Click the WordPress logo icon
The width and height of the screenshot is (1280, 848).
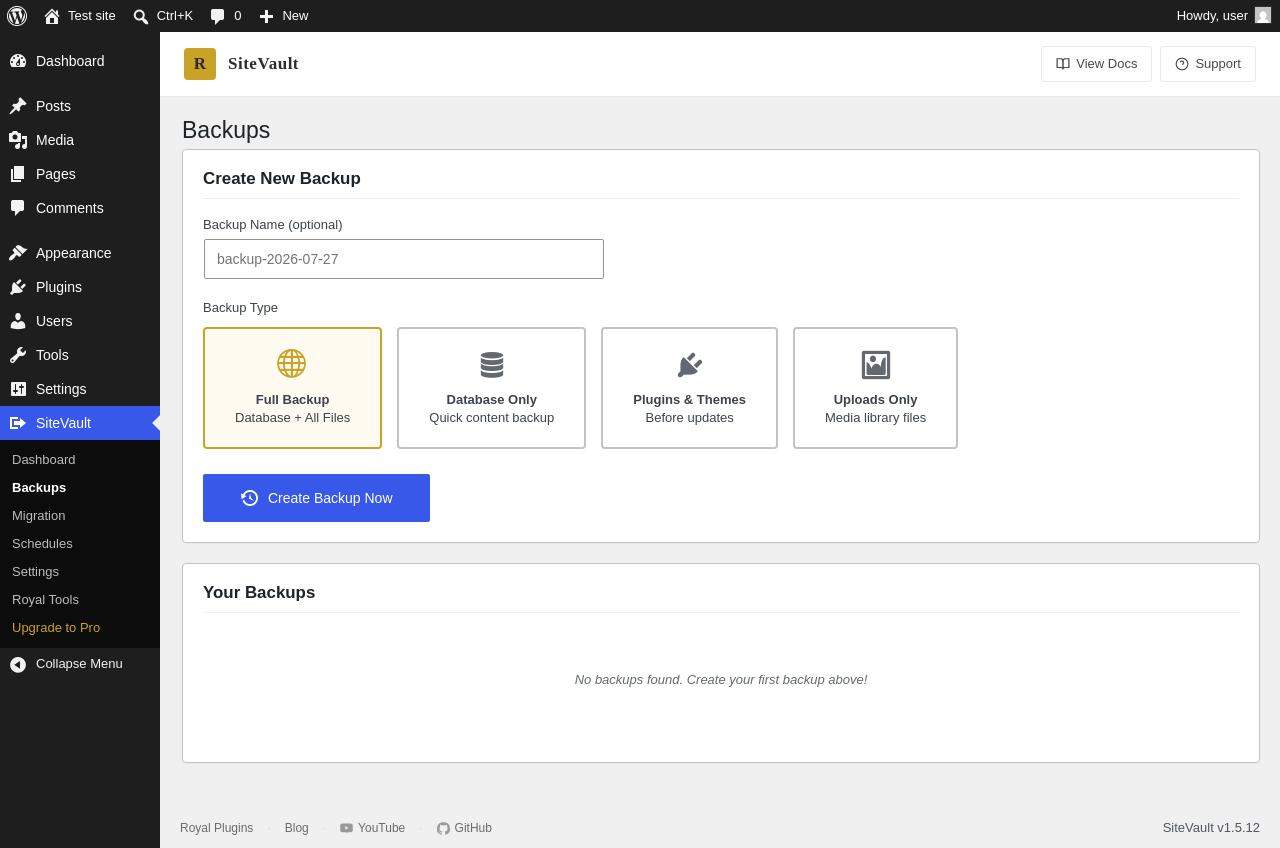pyautogui.click(x=17, y=16)
